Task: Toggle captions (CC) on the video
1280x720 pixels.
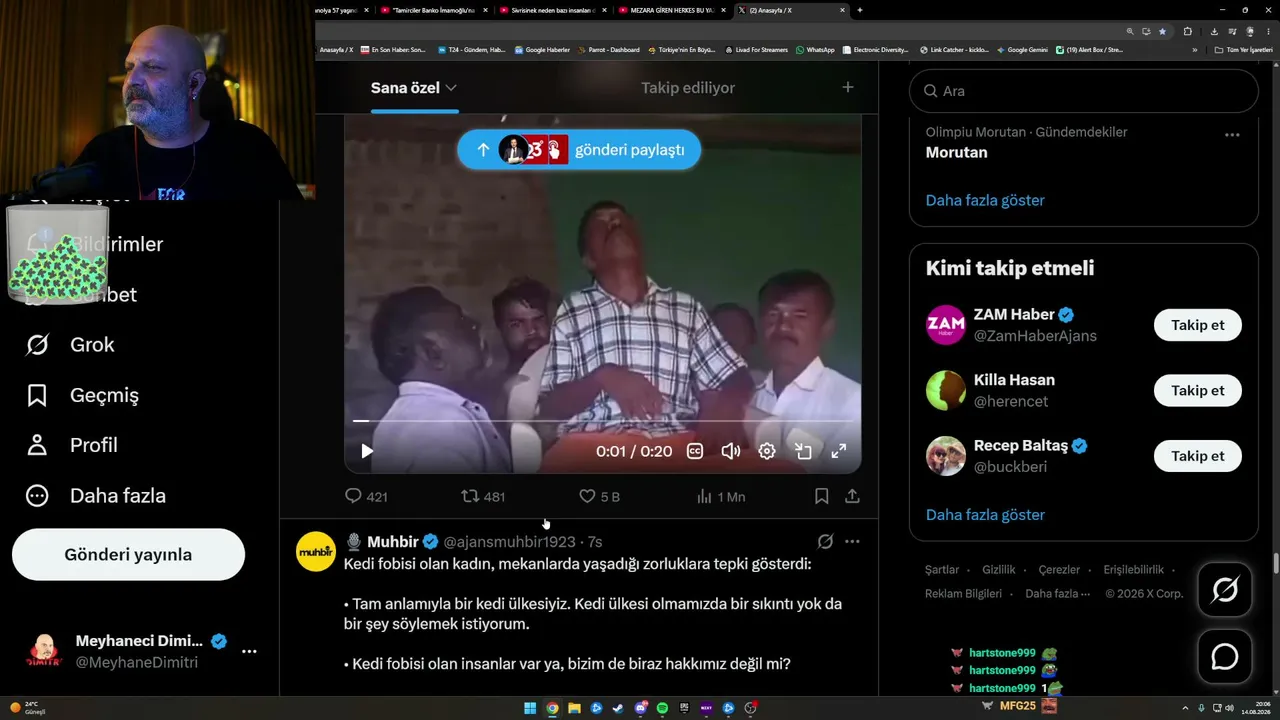Action: 695,451
